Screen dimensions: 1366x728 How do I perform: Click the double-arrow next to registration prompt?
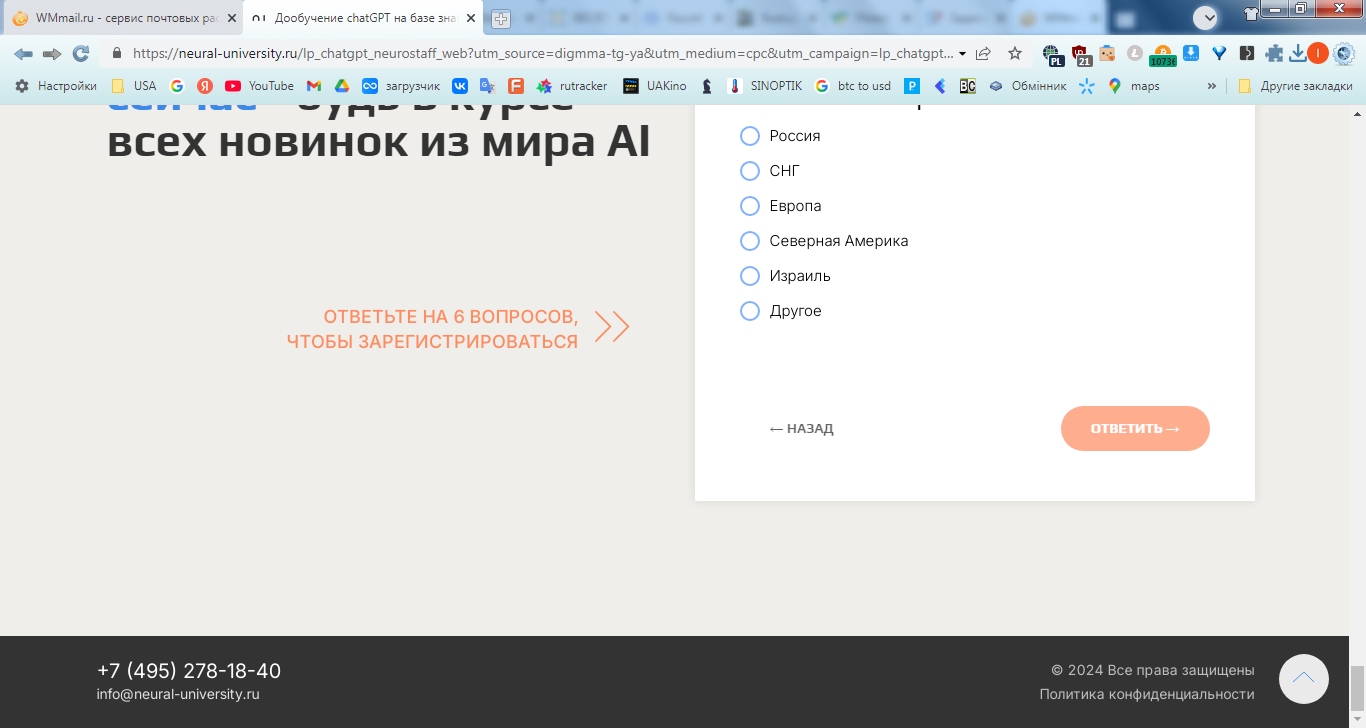point(612,327)
